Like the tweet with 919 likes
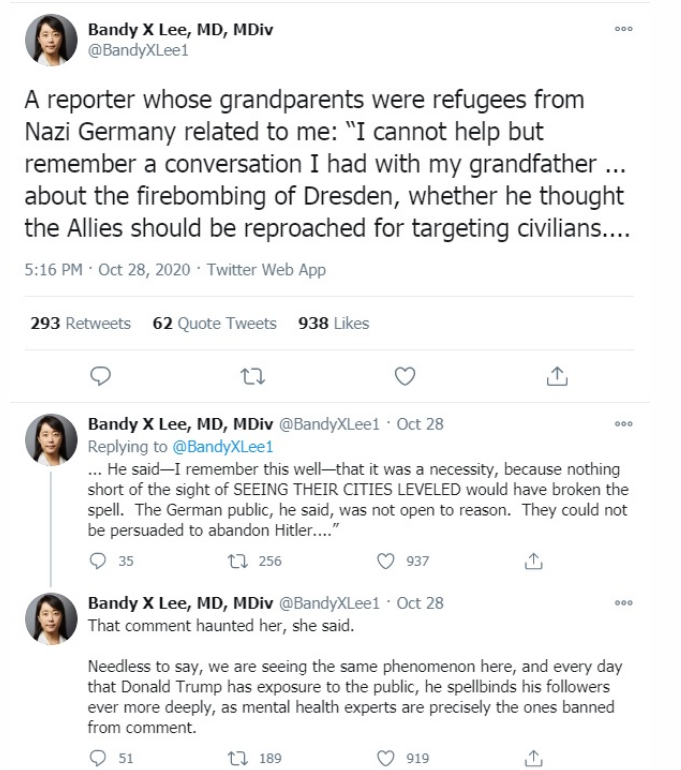The width and height of the screenshot is (681, 770). 385,758
